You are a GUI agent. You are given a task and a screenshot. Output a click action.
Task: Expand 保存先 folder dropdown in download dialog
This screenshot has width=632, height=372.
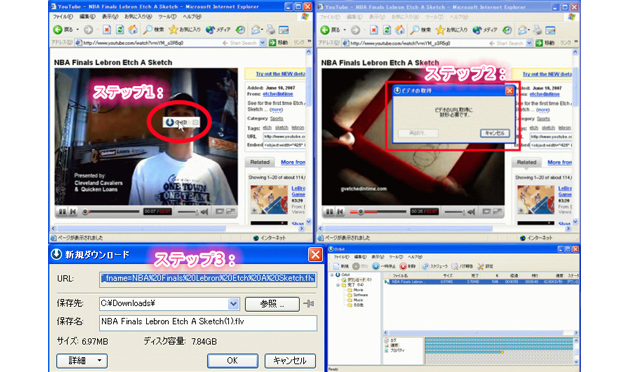coord(233,304)
